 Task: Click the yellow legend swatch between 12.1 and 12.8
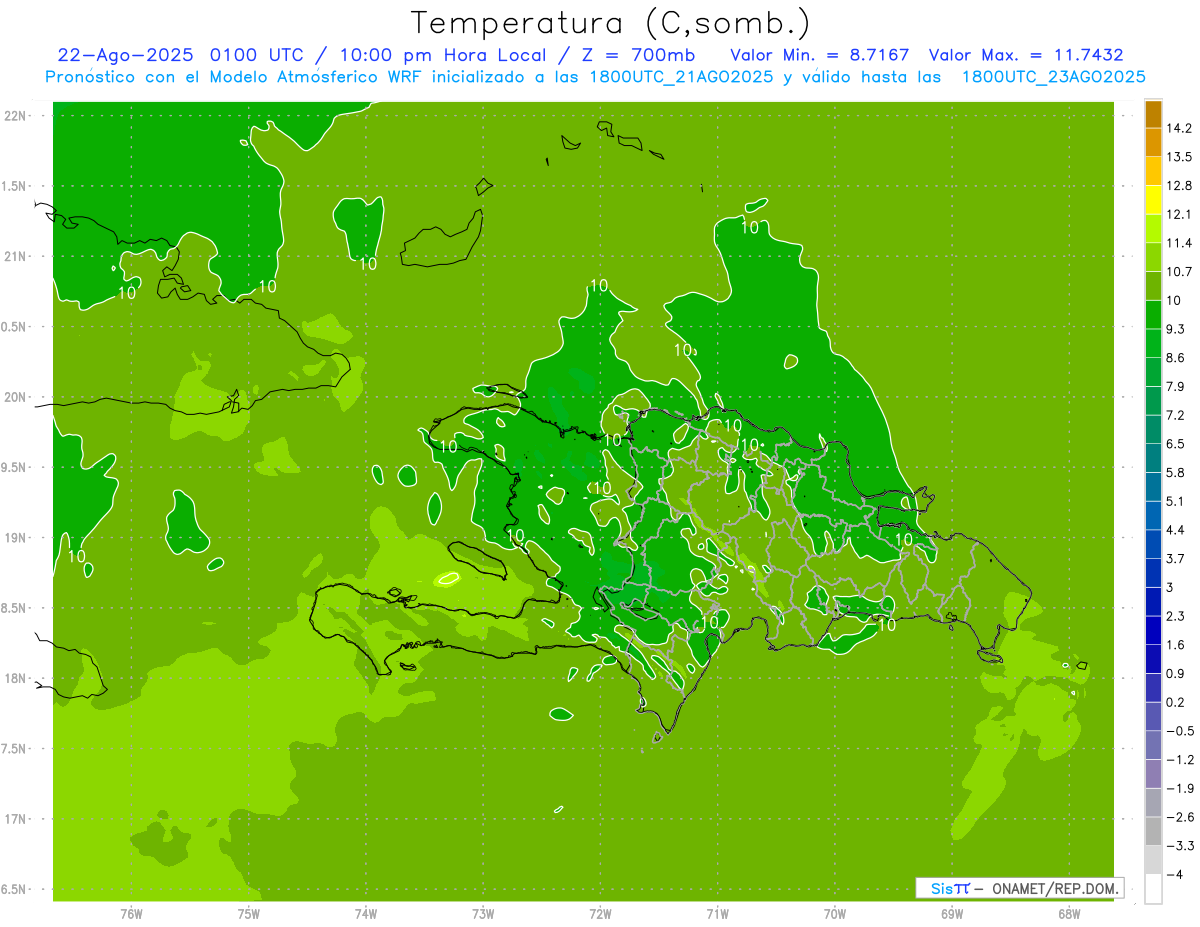tap(1153, 200)
